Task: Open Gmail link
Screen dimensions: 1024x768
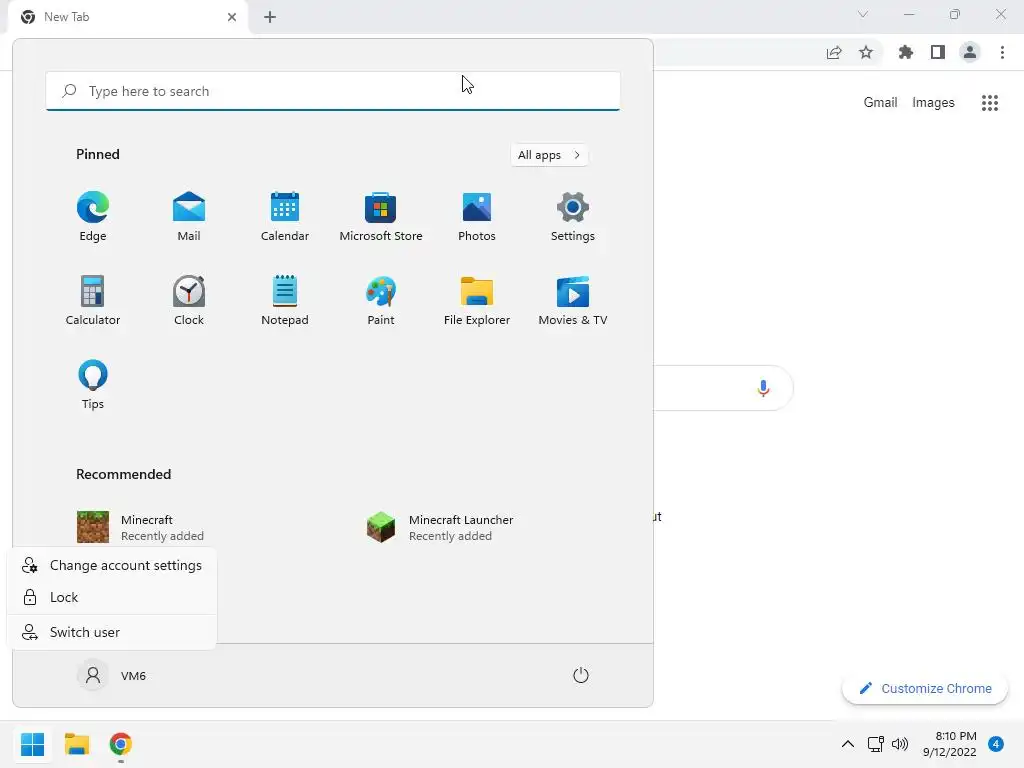Action: pyautogui.click(x=880, y=103)
